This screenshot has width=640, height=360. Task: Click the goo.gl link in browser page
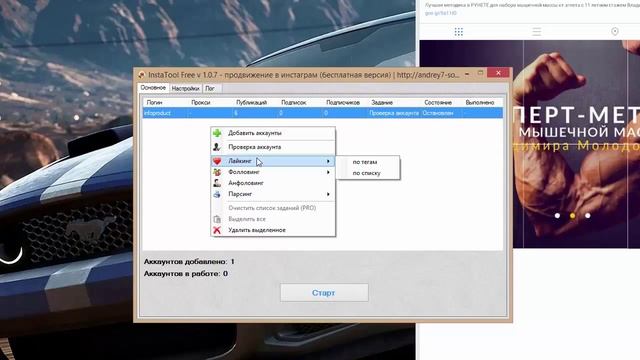click(x=440, y=13)
